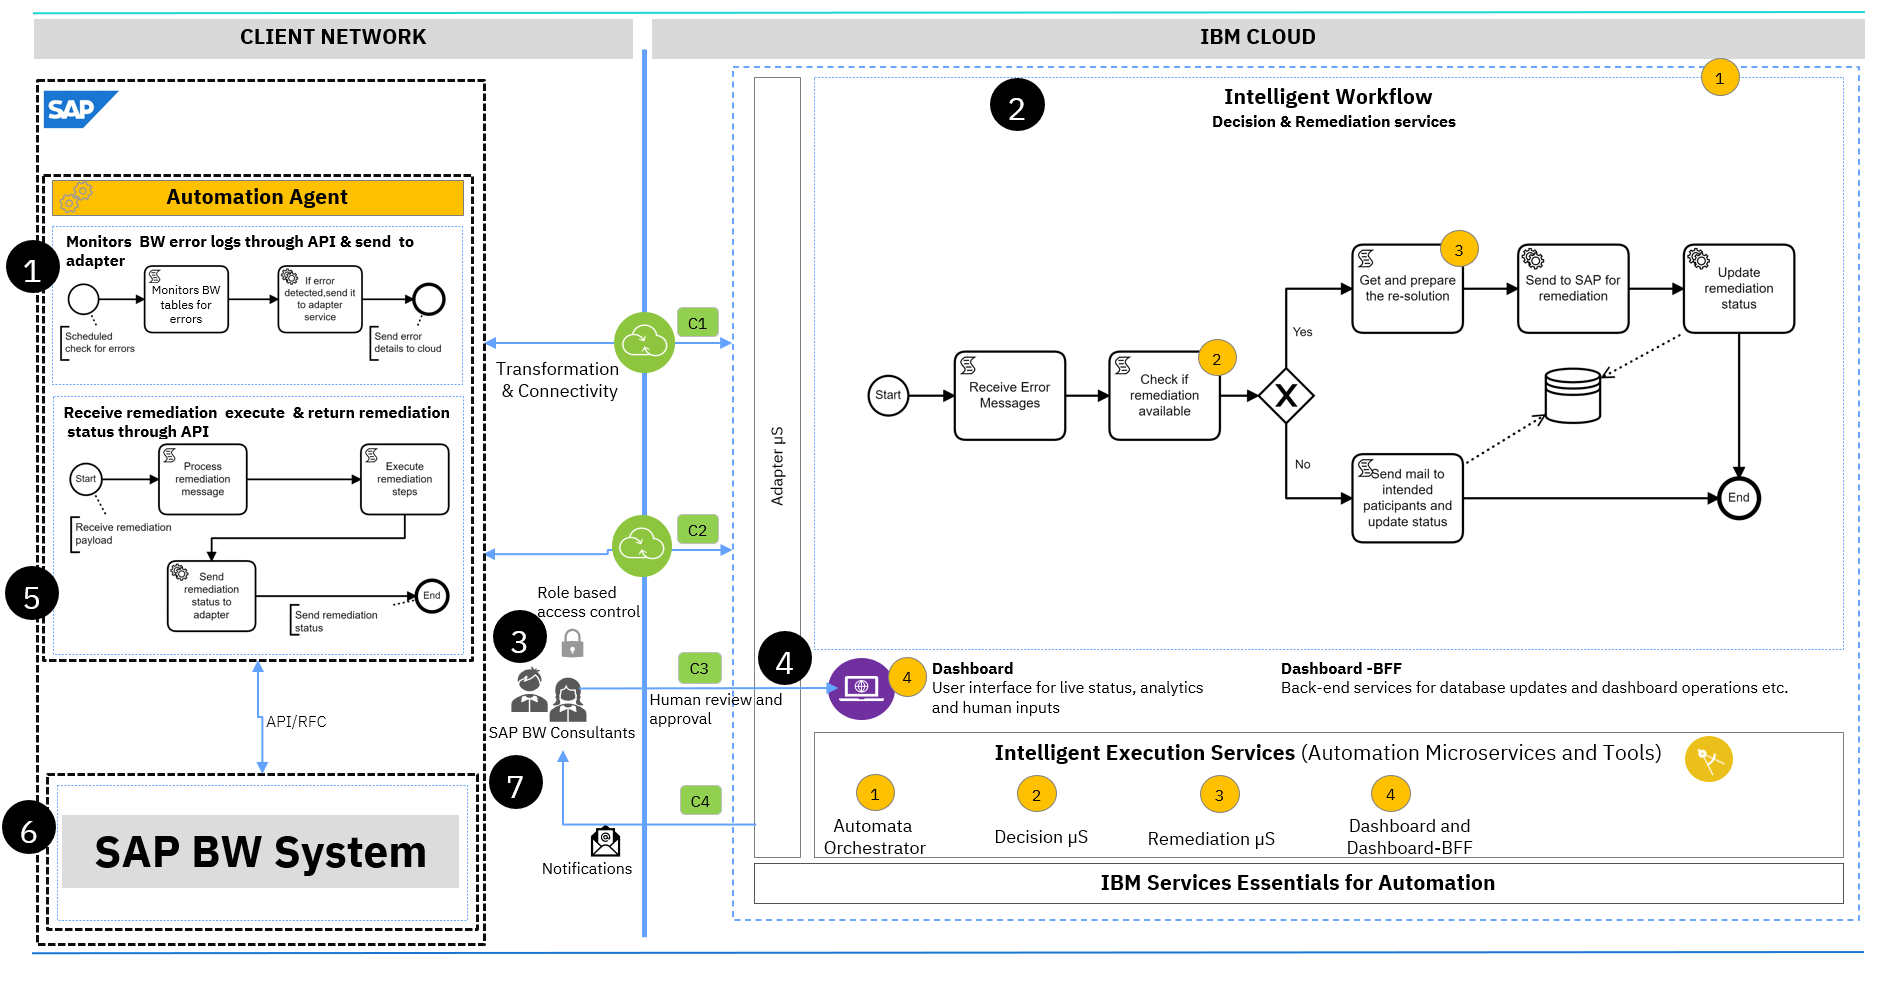Click the SAP logo
Screen dimensions: 1881x981
pyautogui.click(x=79, y=109)
